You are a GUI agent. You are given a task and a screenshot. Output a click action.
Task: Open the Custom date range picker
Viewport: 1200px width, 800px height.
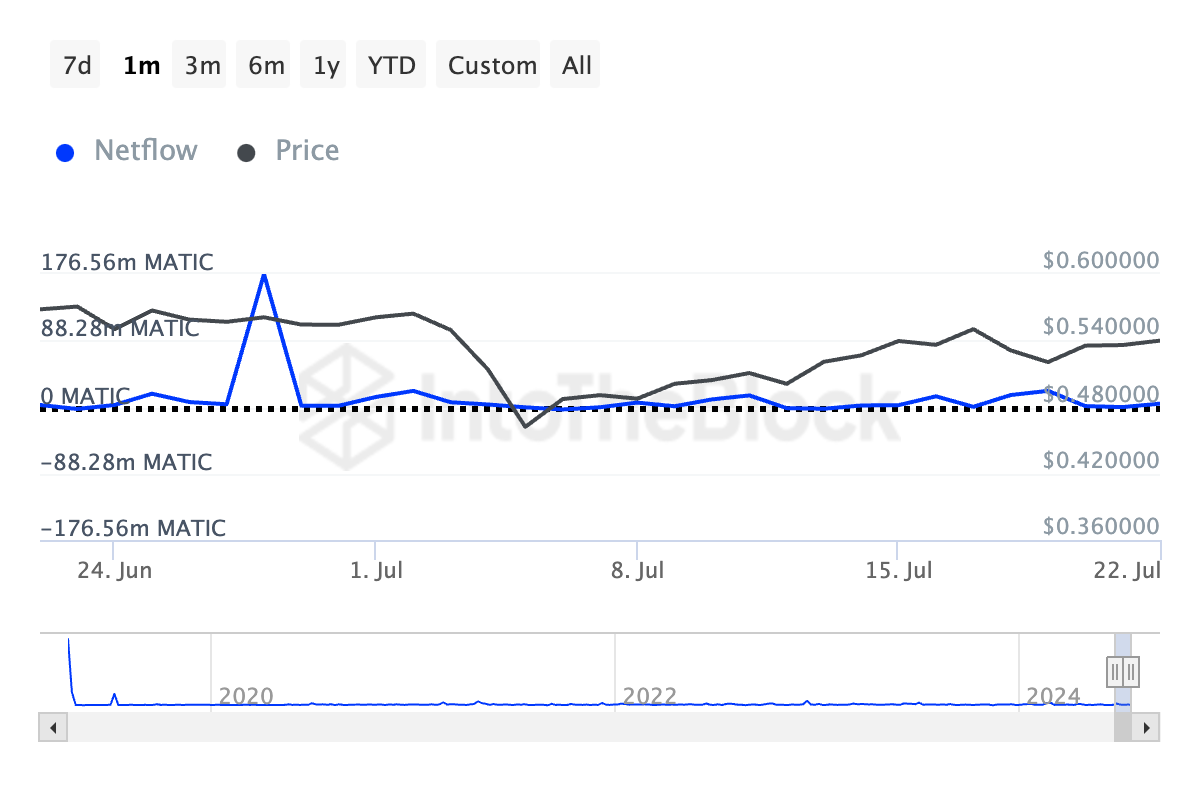(492, 66)
